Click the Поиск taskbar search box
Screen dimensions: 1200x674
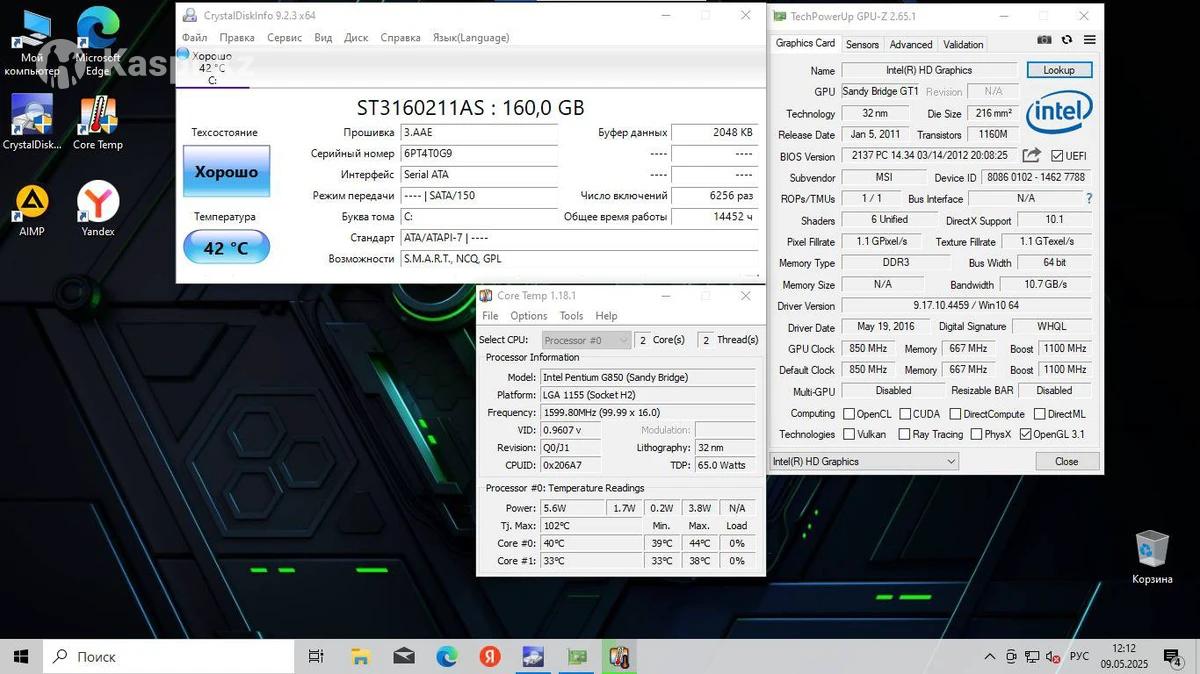click(x=168, y=657)
